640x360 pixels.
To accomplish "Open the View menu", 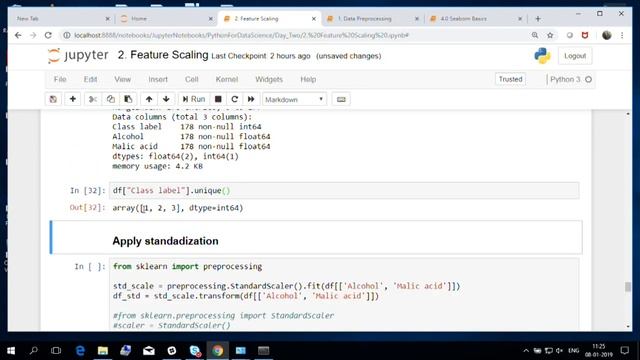I will click(122, 79).
